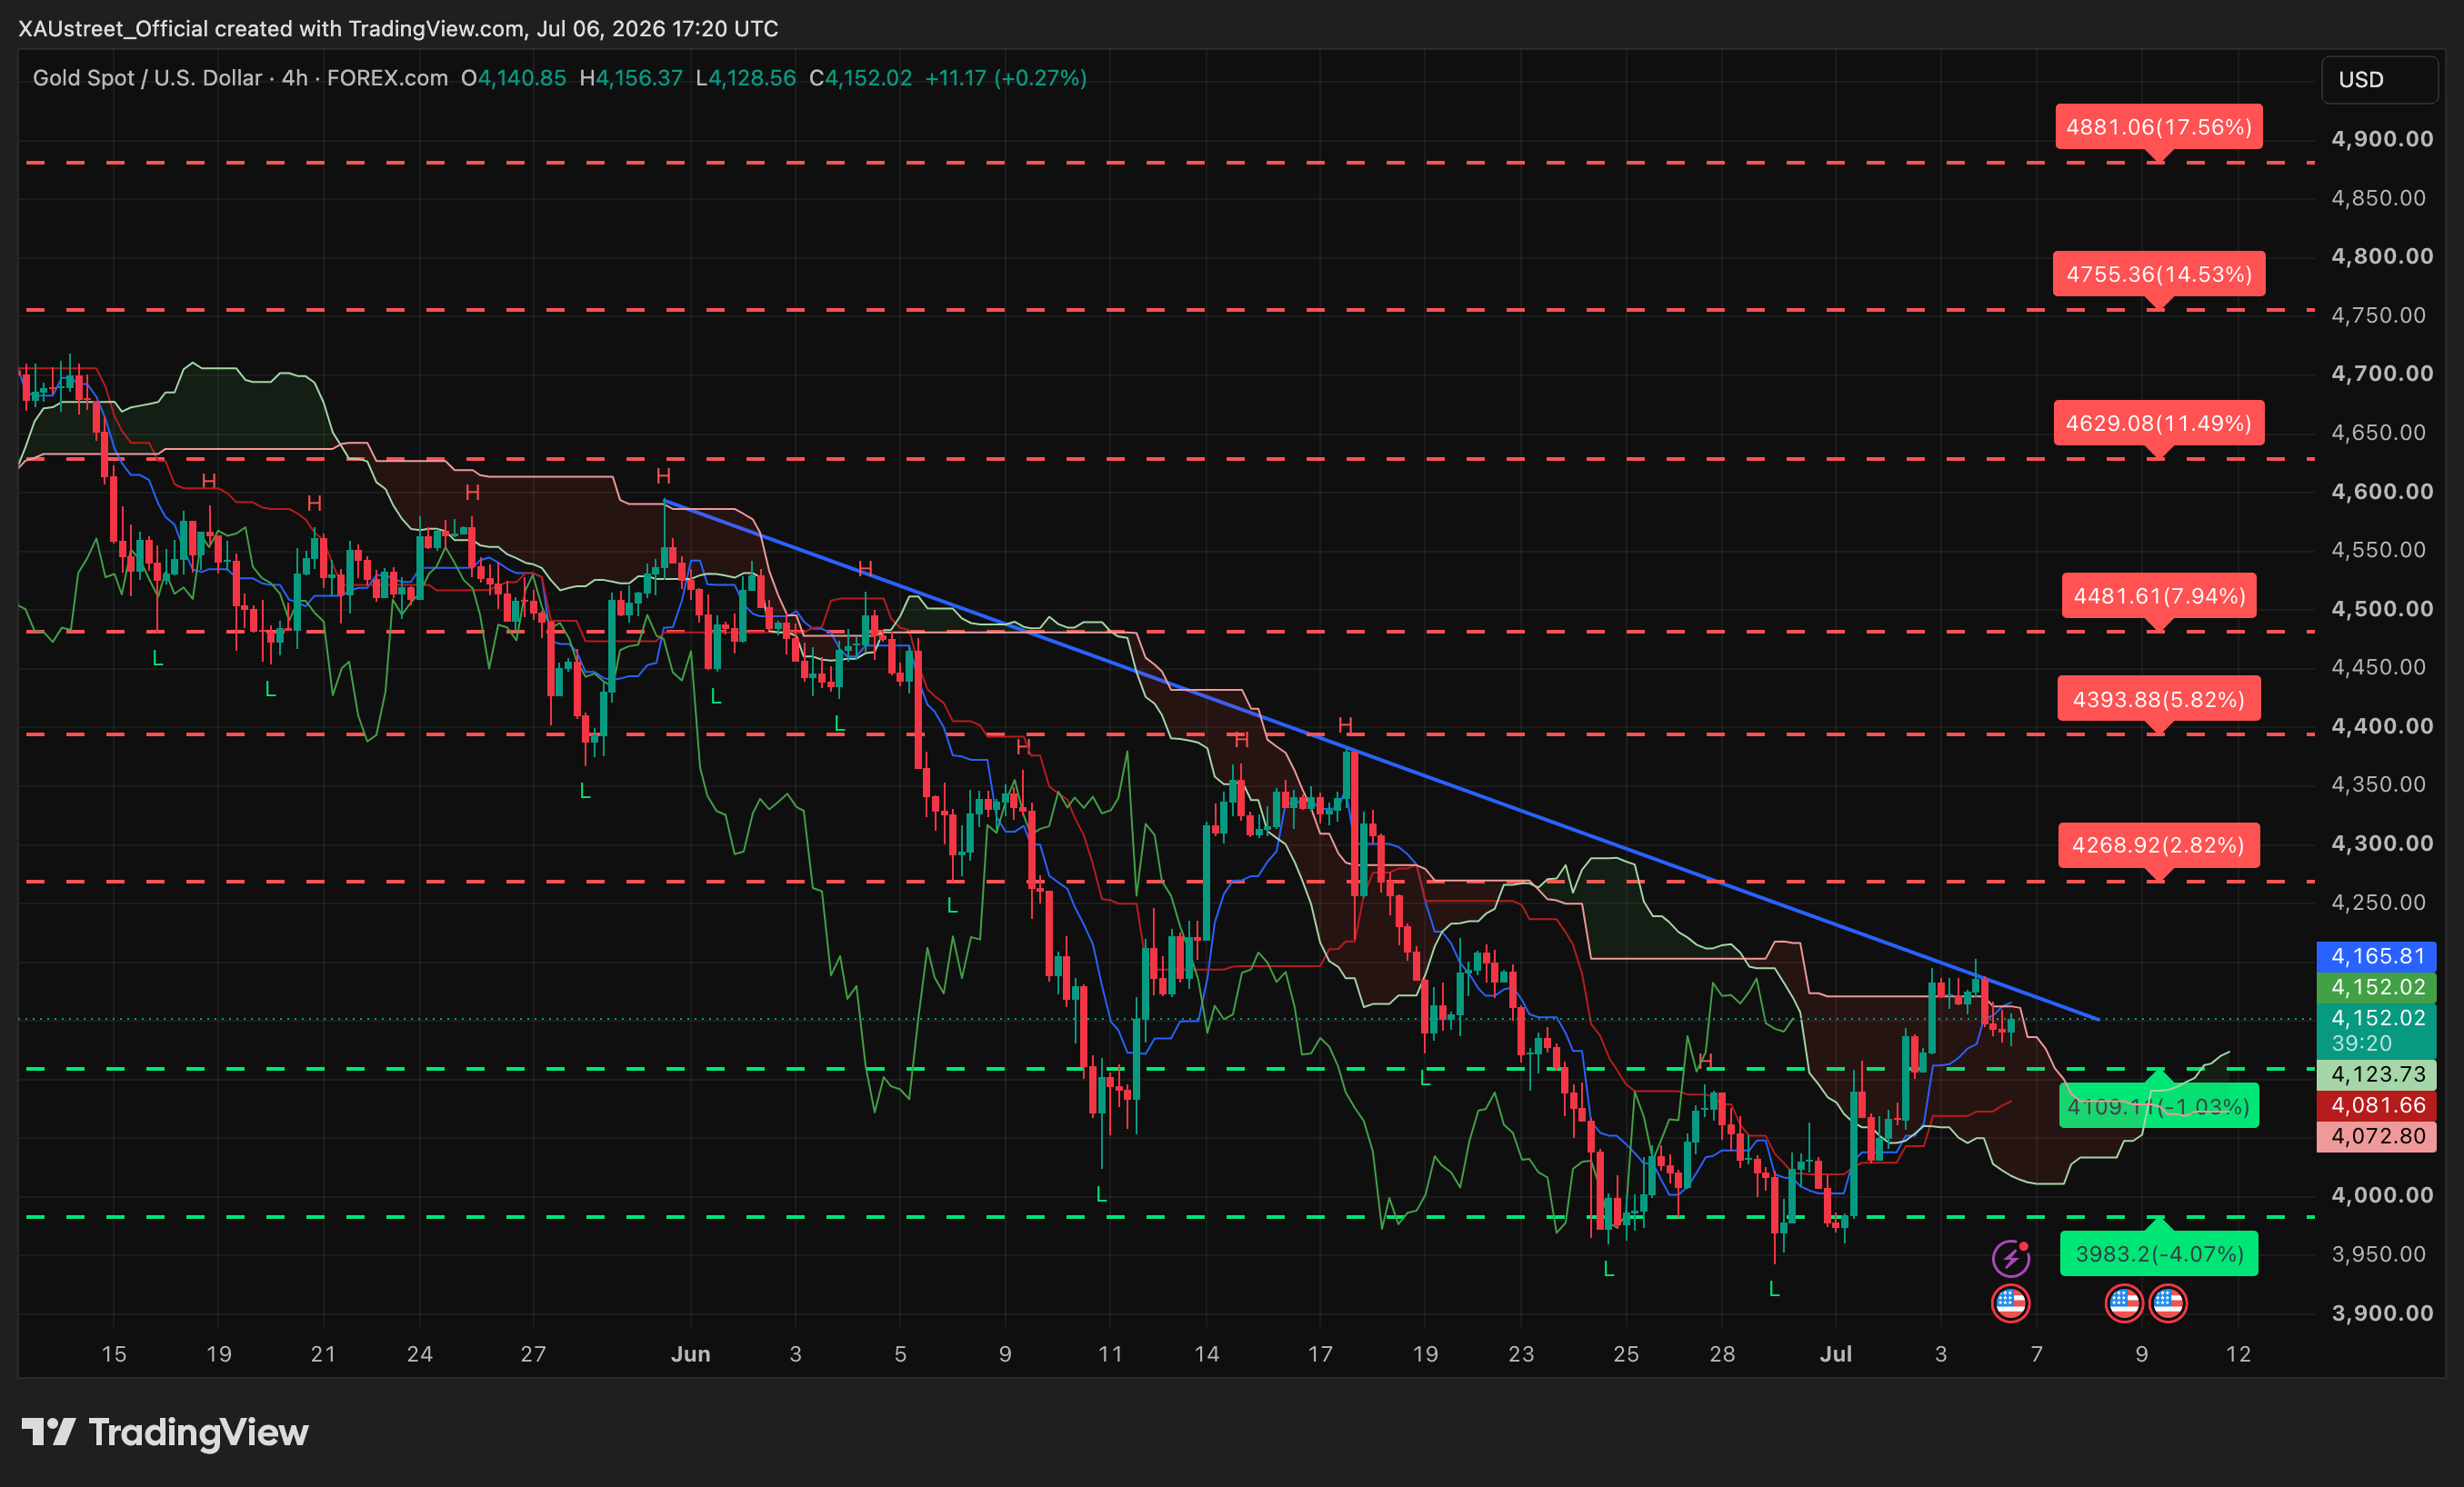Click the 15 date label on time axis
The height and width of the screenshot is (1487, 2464).
coord(114,1354)
